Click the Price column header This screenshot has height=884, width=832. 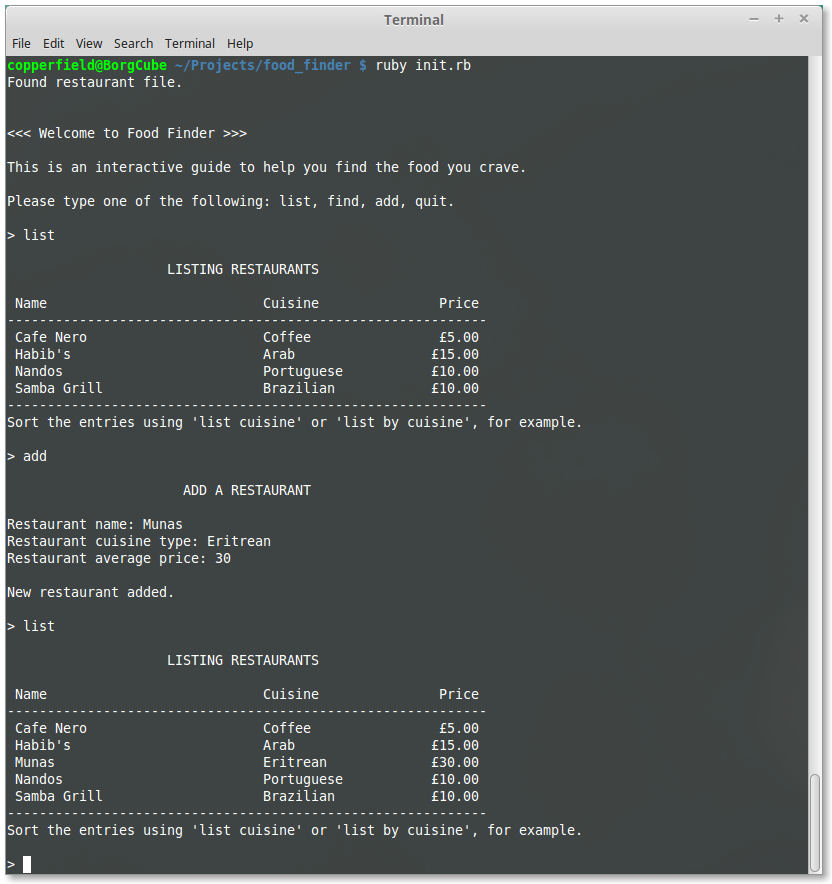(x=458, y=694)
